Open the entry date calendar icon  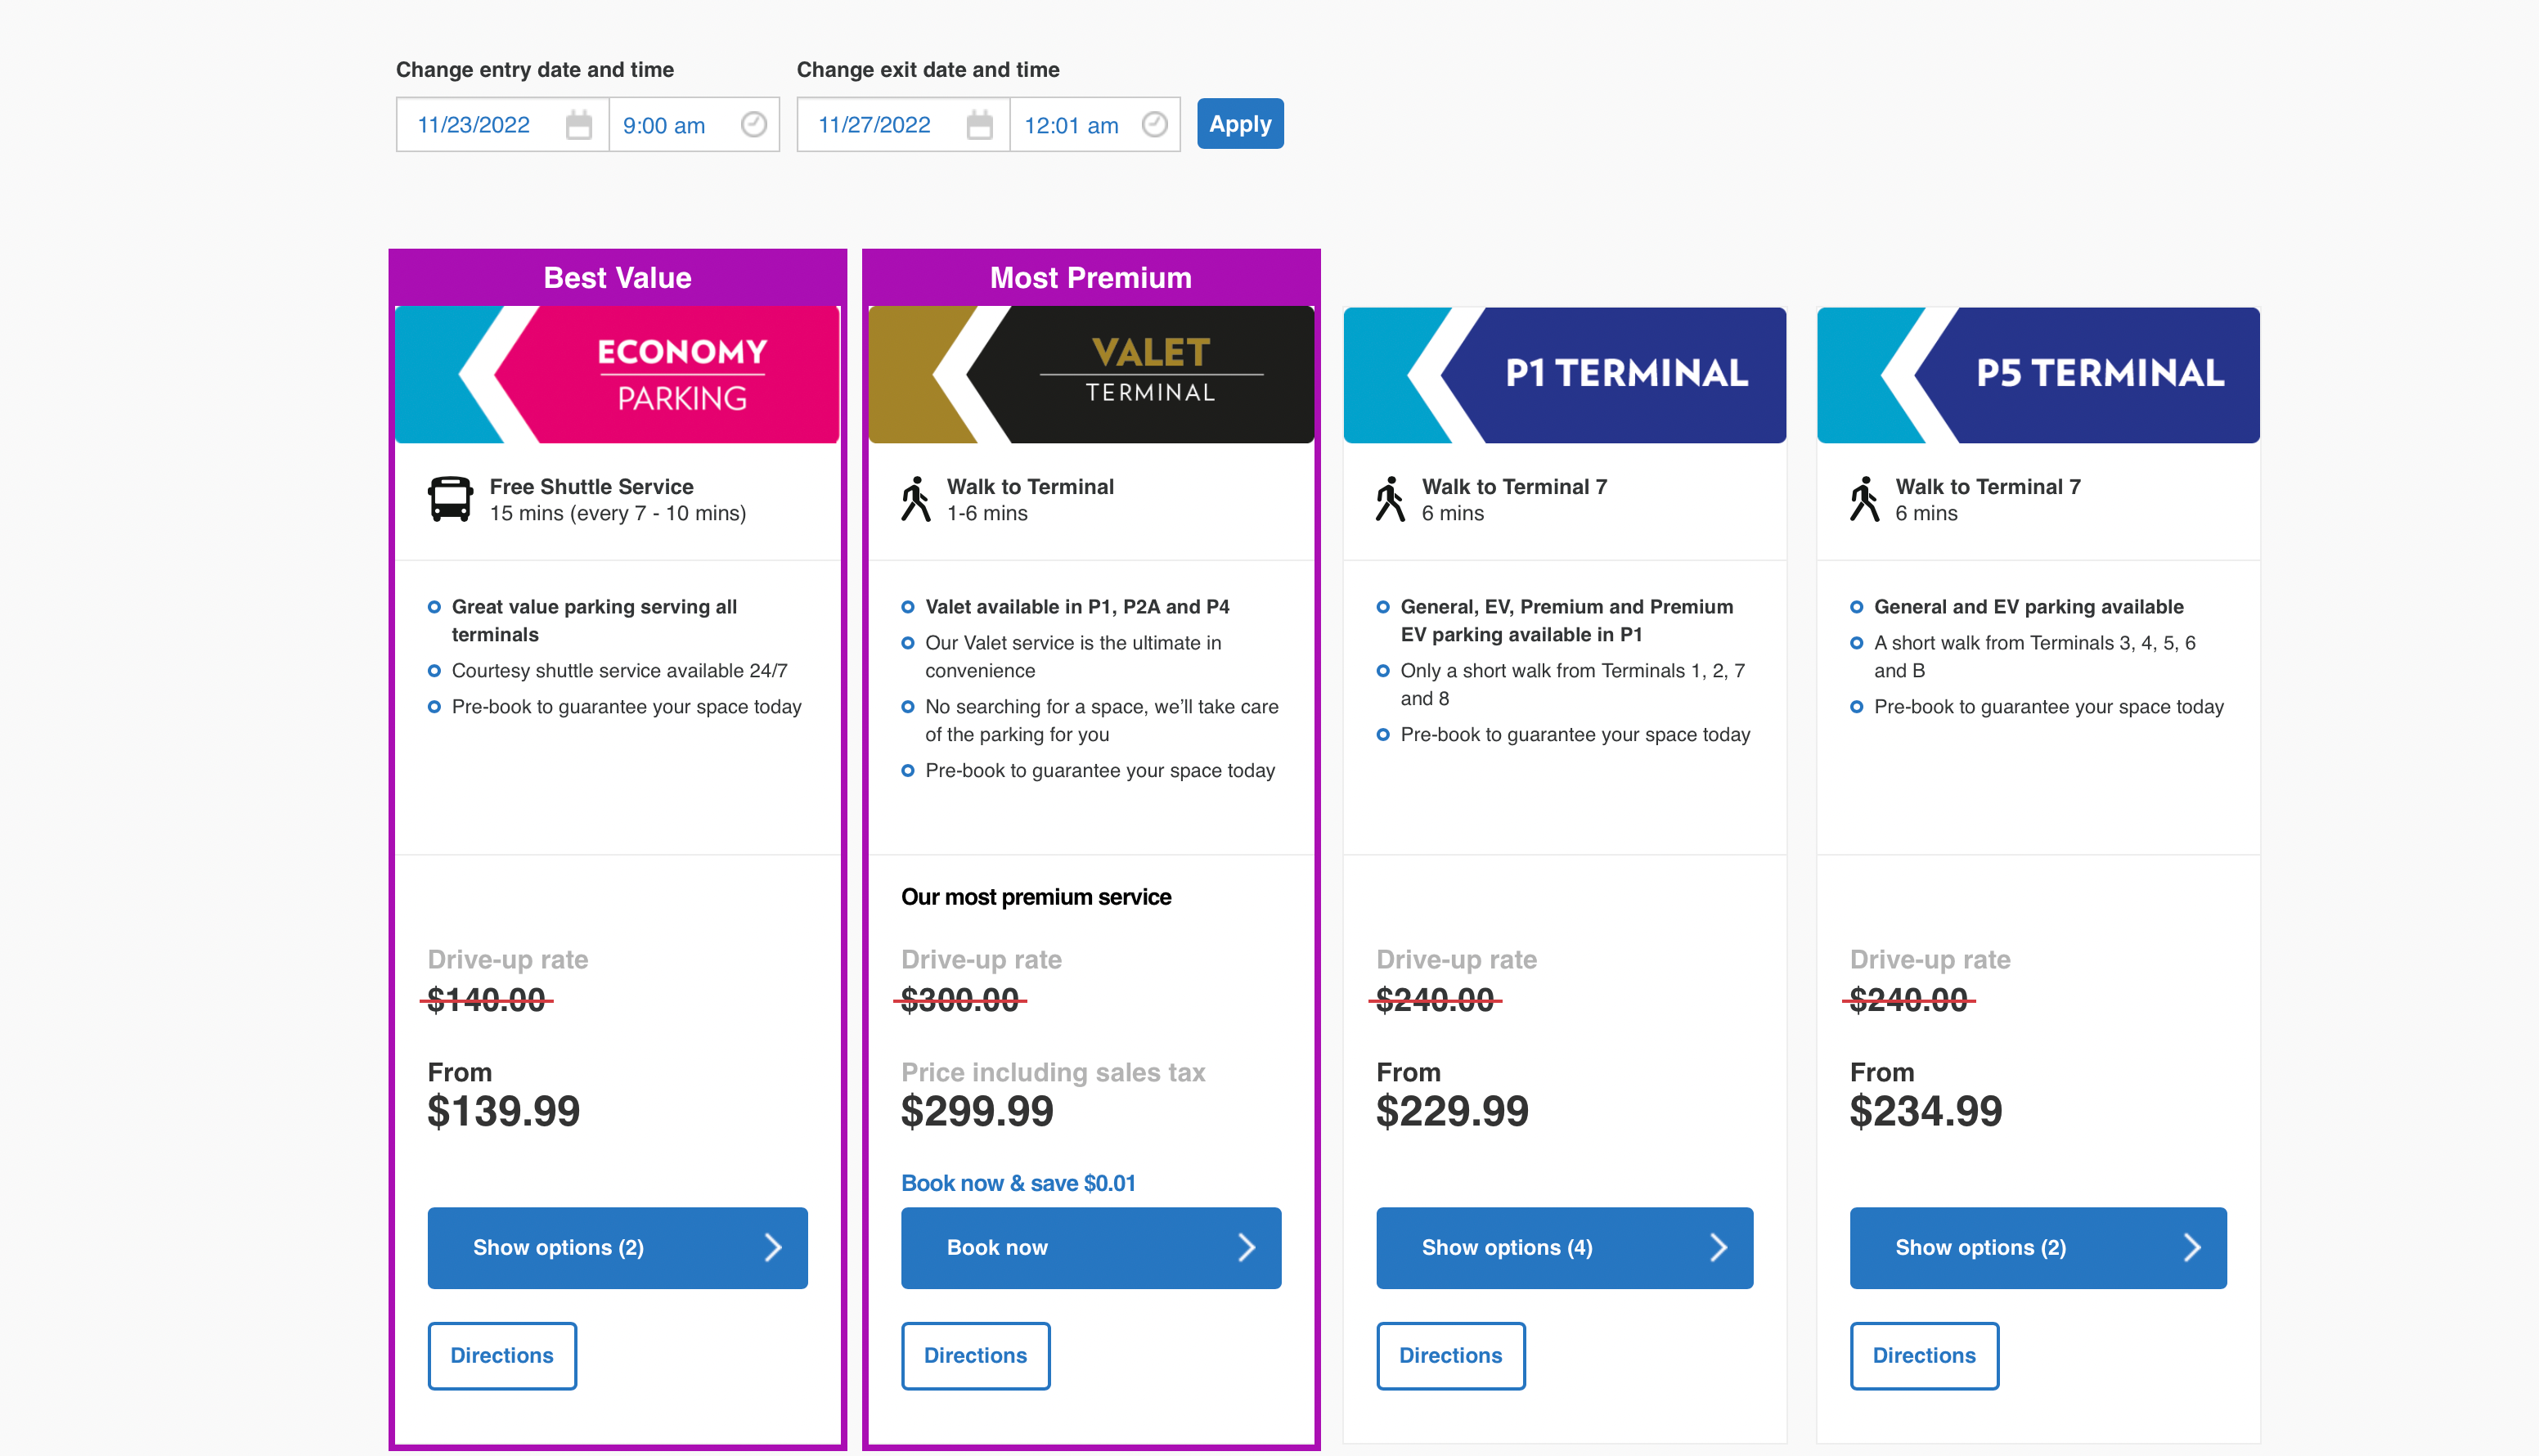coord(579,125)
